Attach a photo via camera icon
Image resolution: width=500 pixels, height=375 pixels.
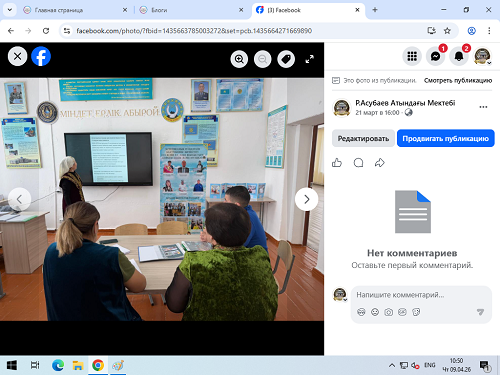(389, 312)
